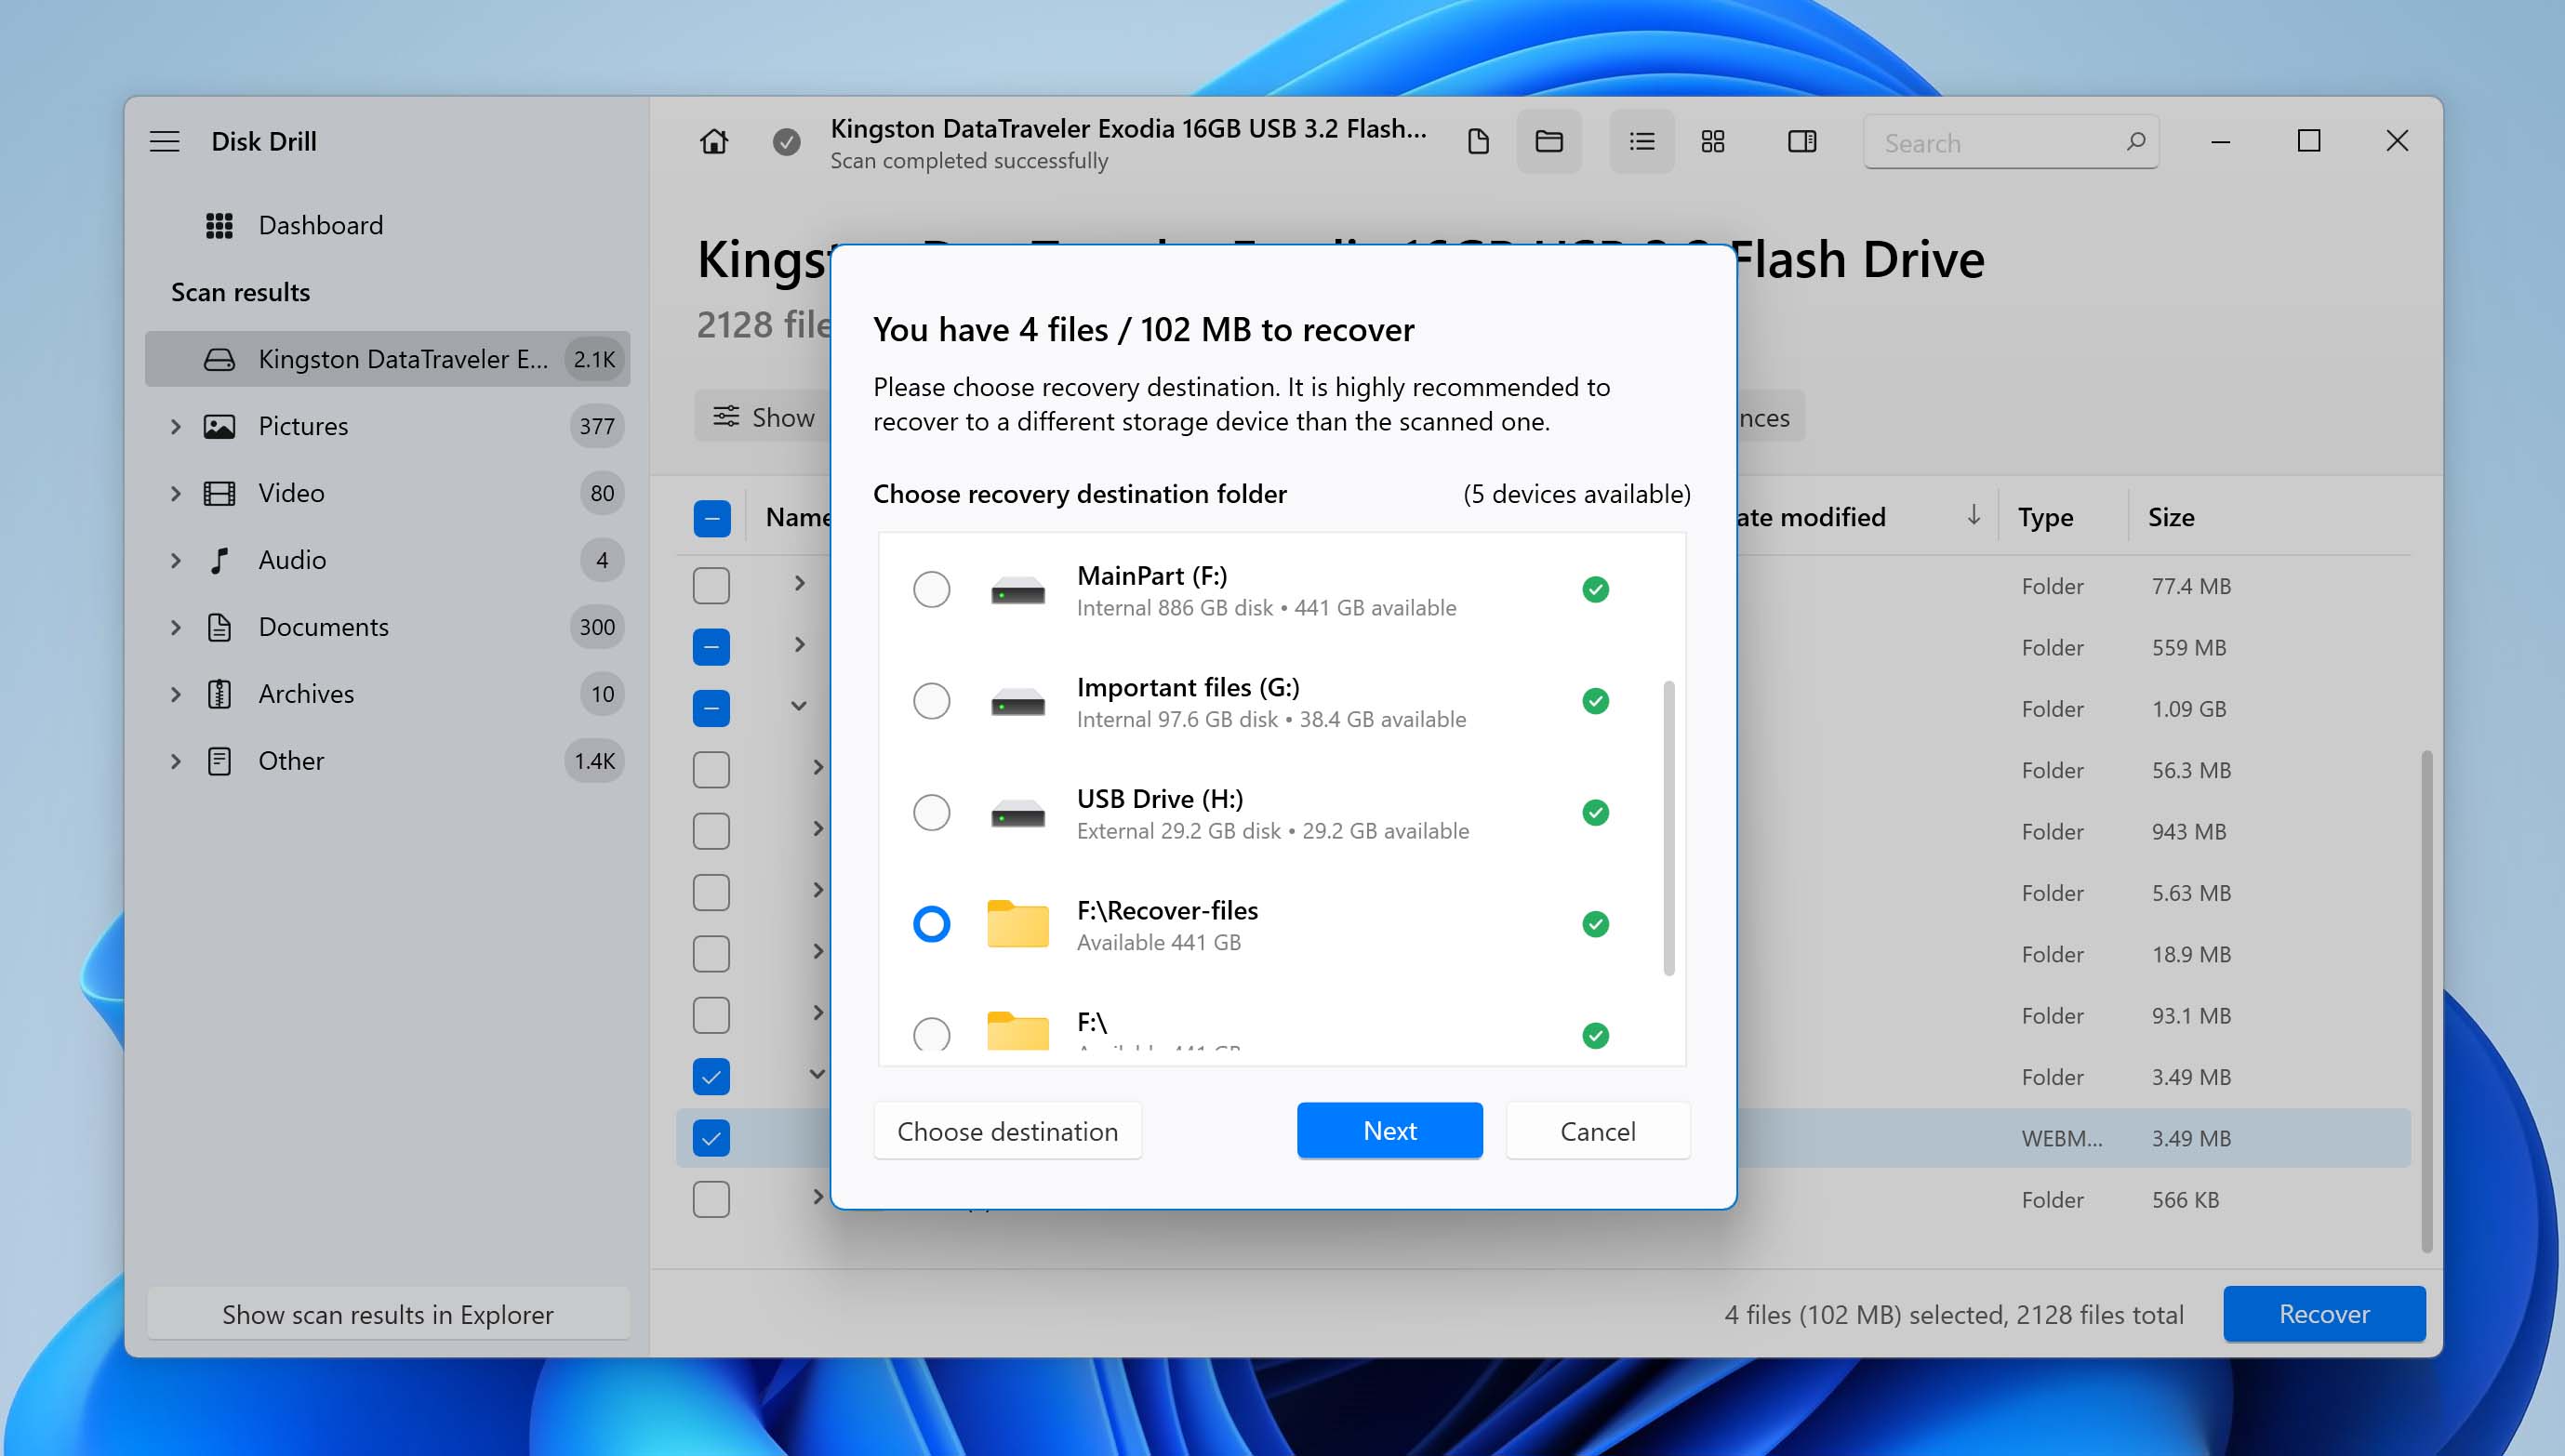Expand the Documents category in sidebar
Image resolution: width=2565 pixels, height=1456 pixels.
[x=175, y=627]
